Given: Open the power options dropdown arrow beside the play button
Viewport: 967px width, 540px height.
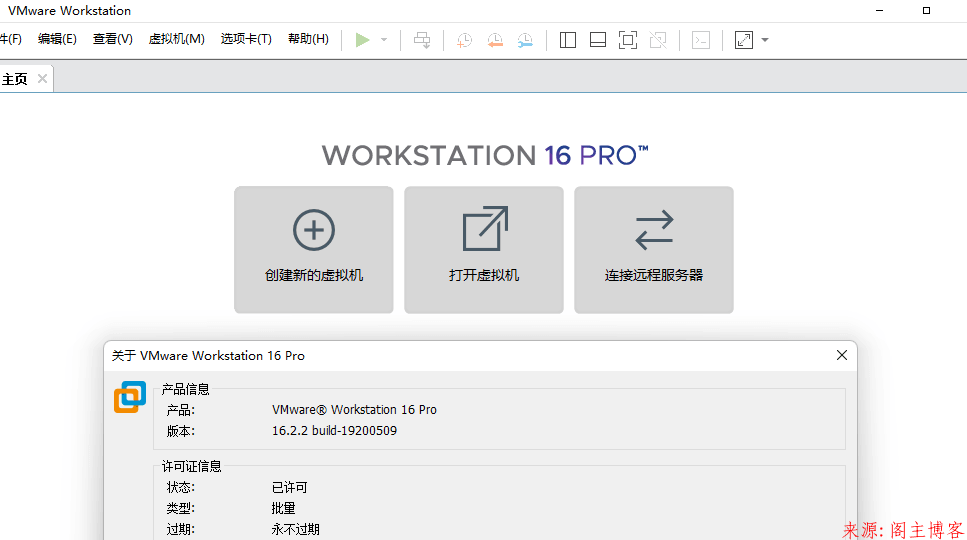Looking at the screenshot, I should click(384, 40).
